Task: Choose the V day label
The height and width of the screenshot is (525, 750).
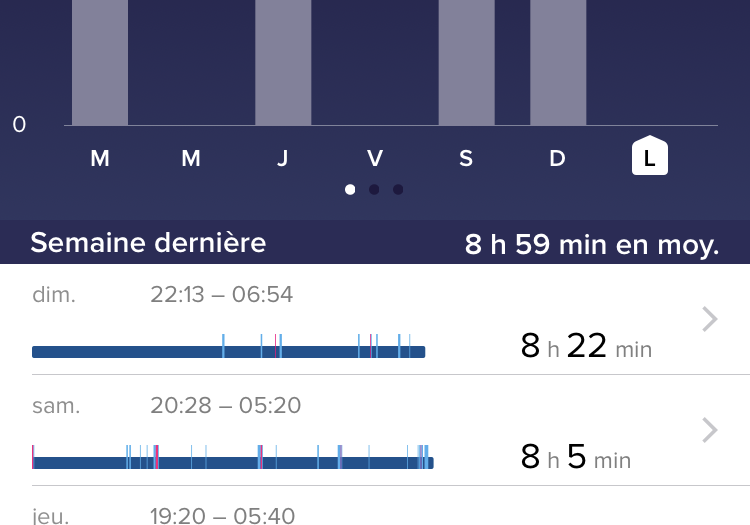Action: 375,158
